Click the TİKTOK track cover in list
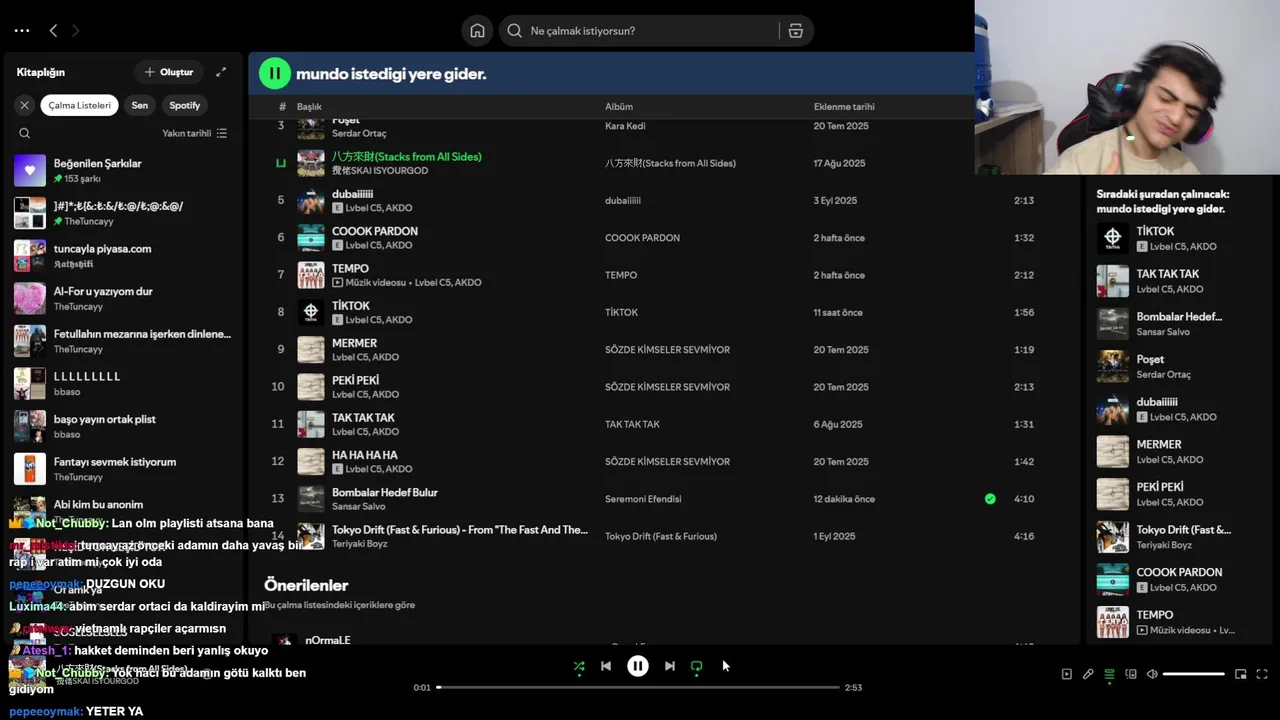The height and width of the screenshot is (720, 1280). click(311, 312)
